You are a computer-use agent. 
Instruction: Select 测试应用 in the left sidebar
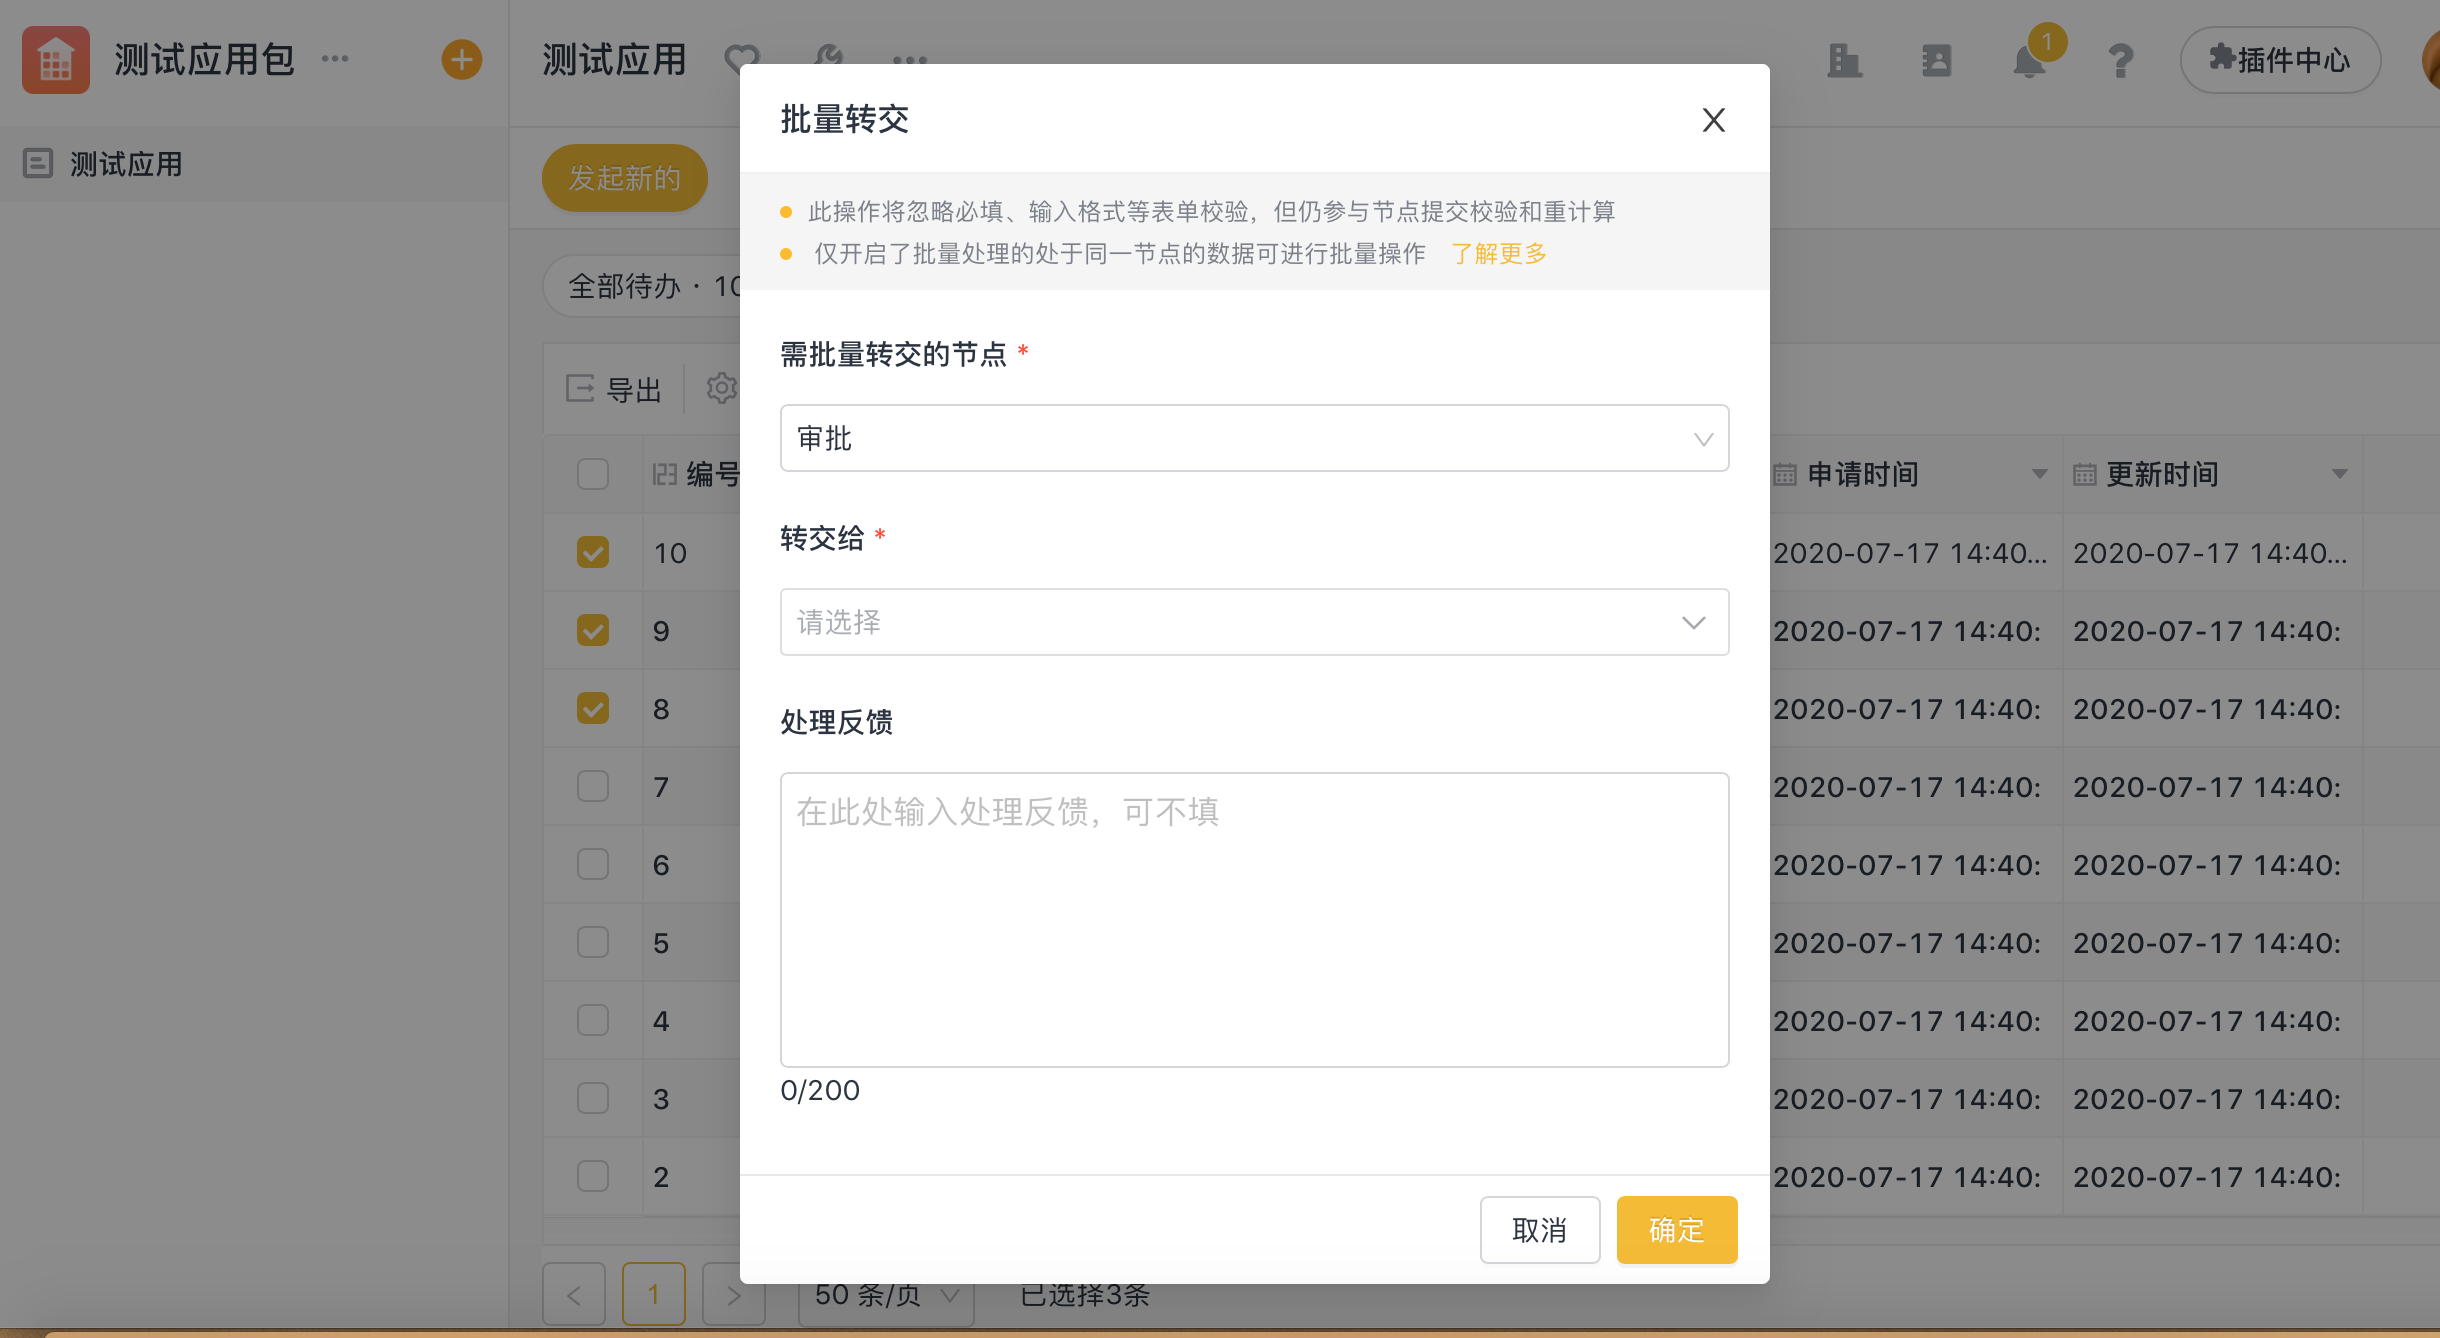(254, 164)
